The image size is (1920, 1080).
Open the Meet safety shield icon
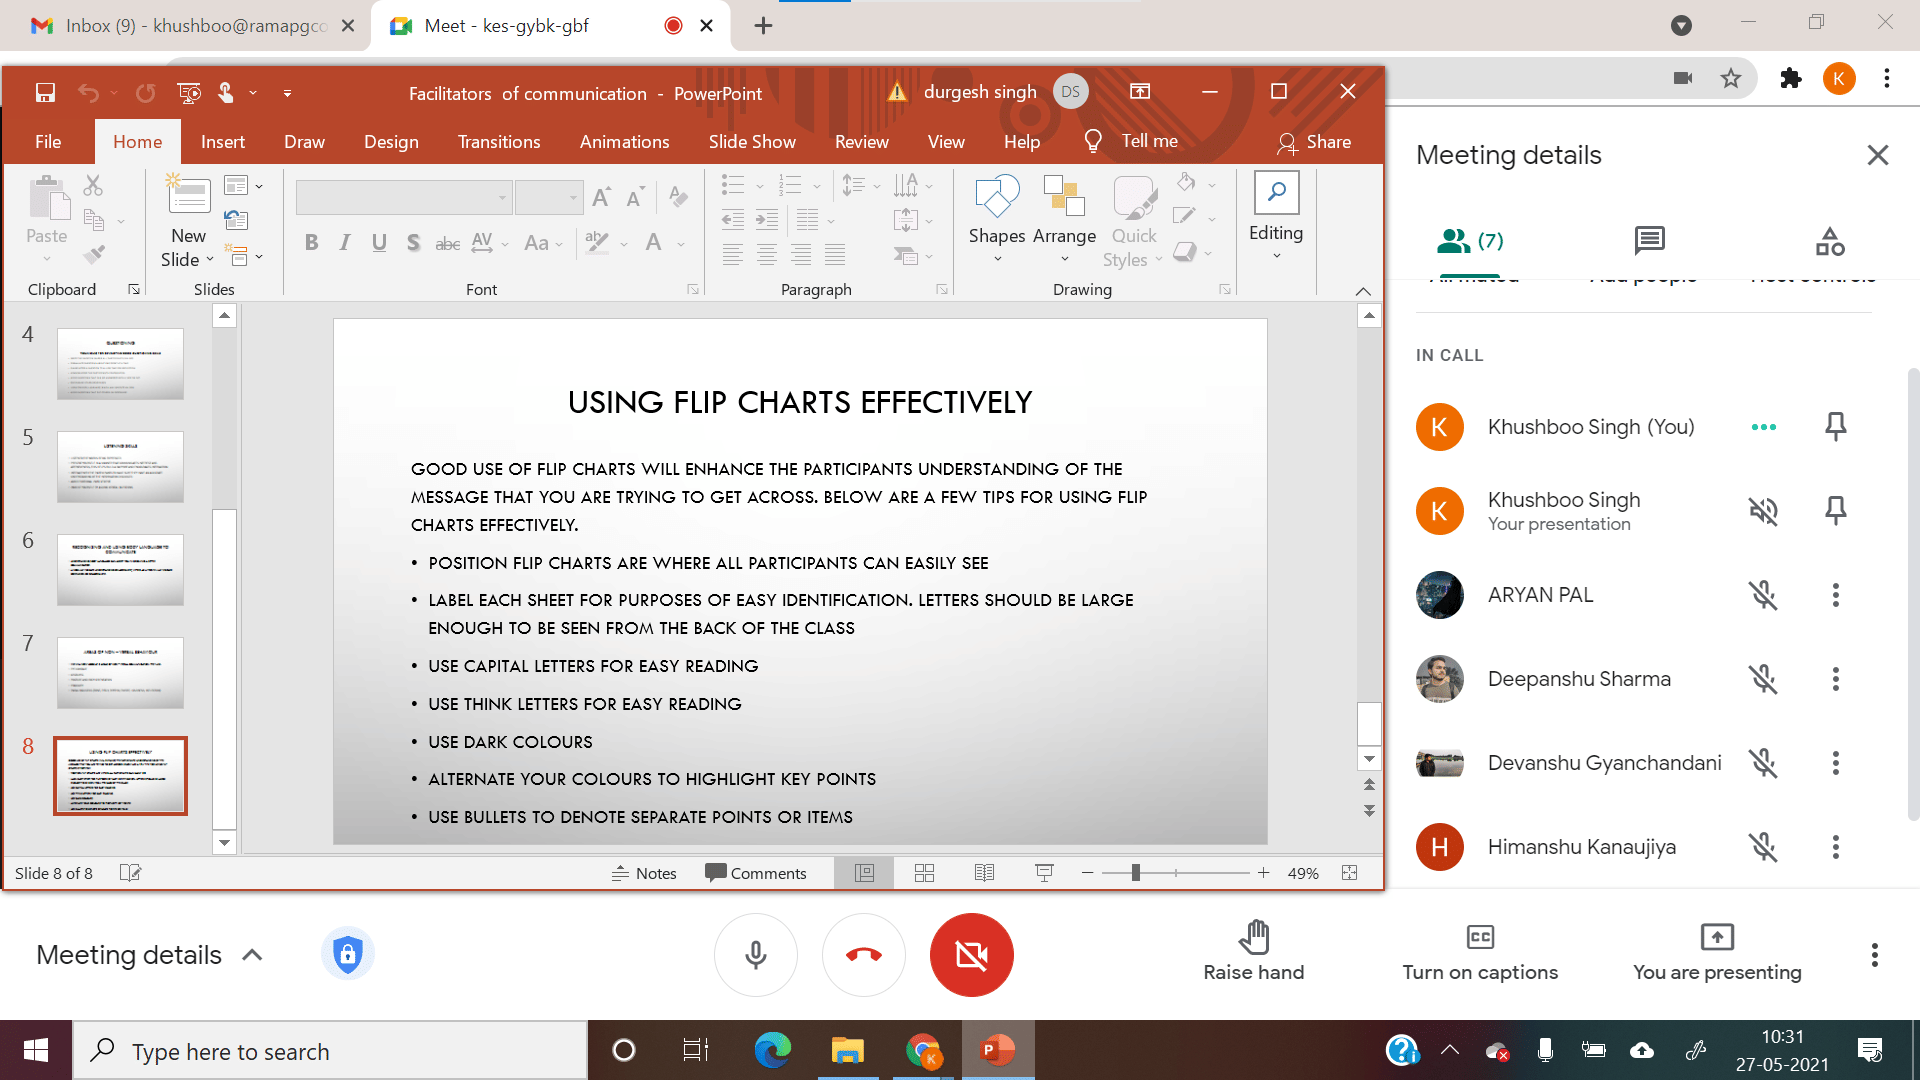(347, 954)
